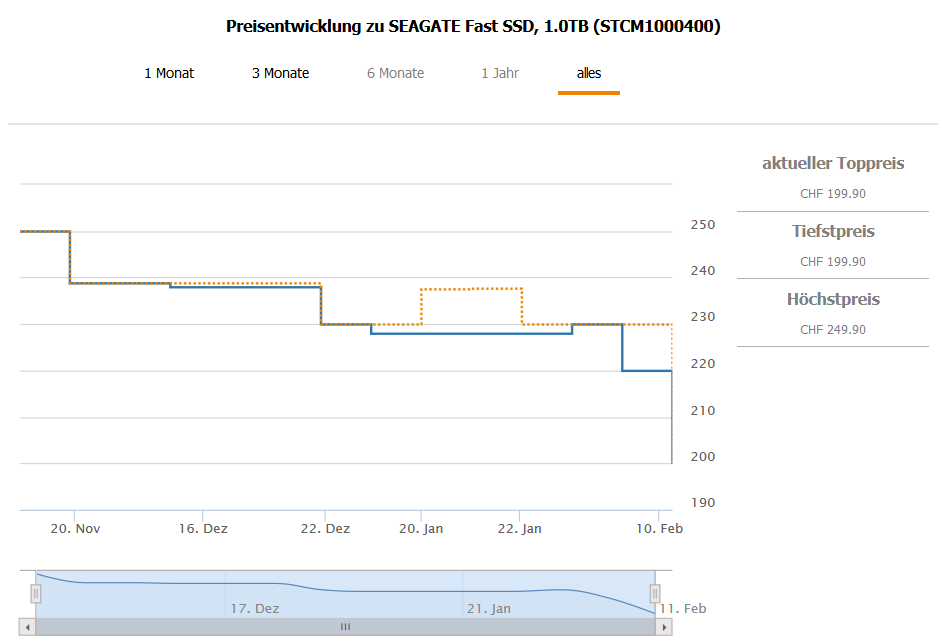938x644 pixels.
Task: Click the 20. Nov x-axis label
Action: (x=75, y=528)
